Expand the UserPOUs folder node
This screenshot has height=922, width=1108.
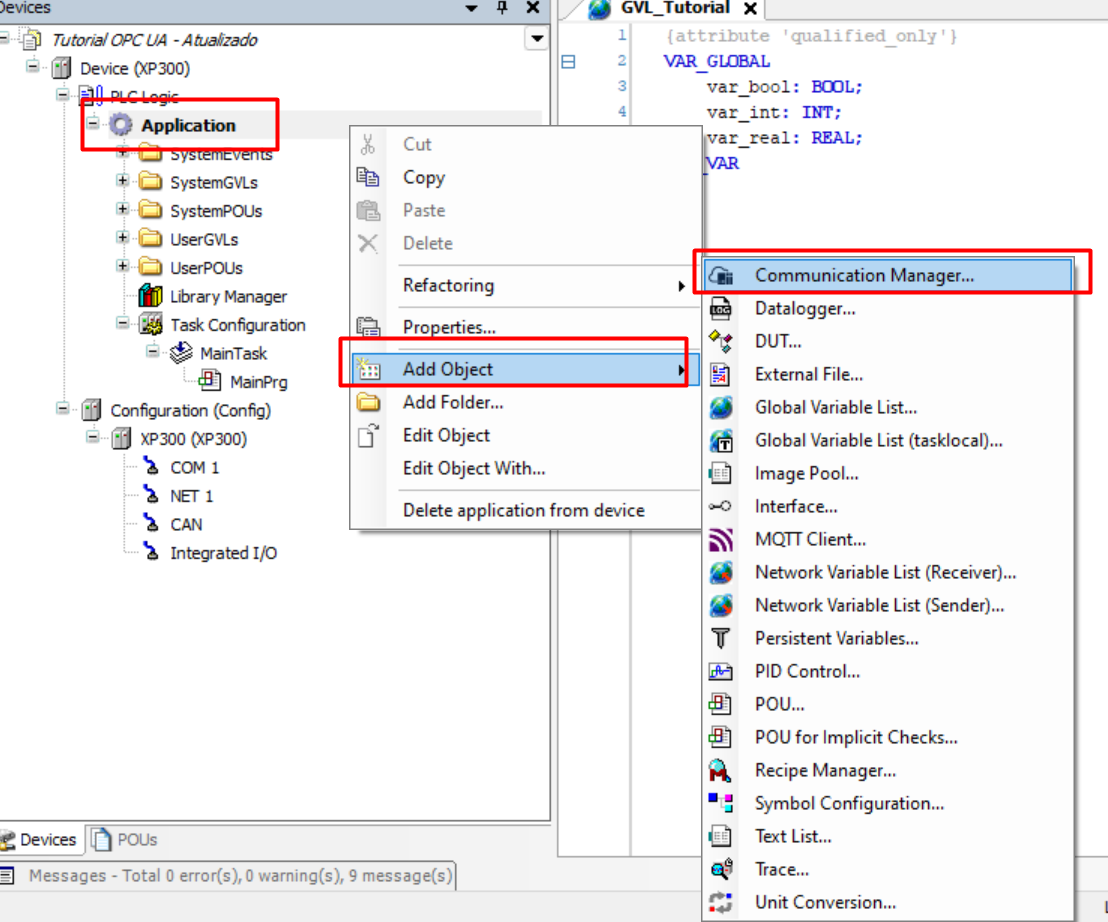pos(123,267)
